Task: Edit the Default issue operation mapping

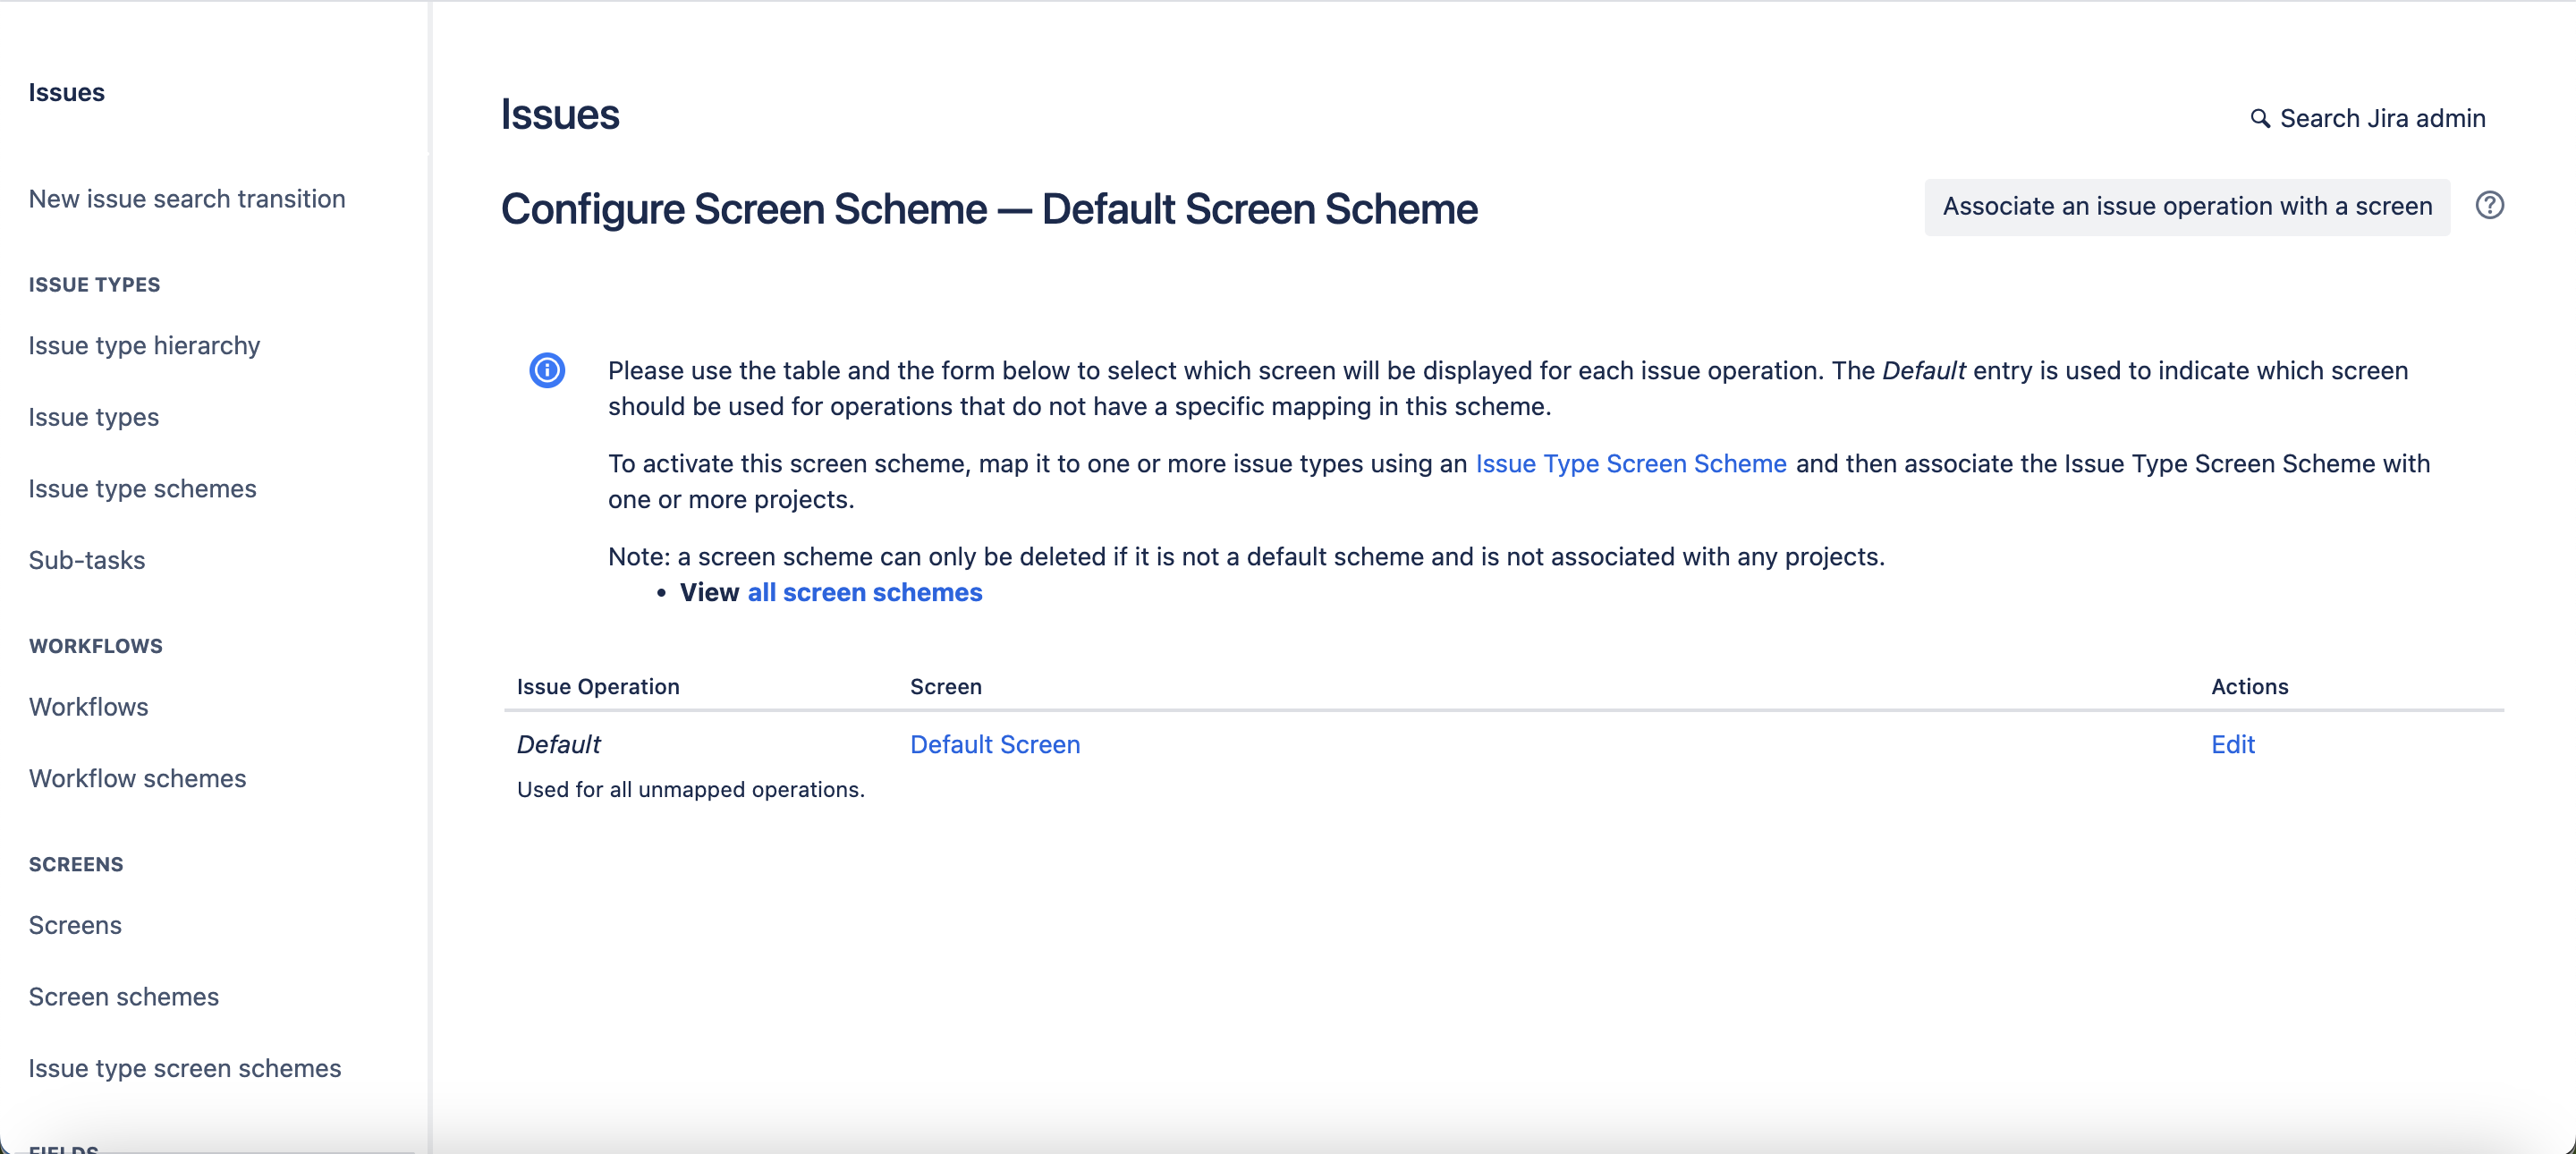Action: coord(2233,744)
